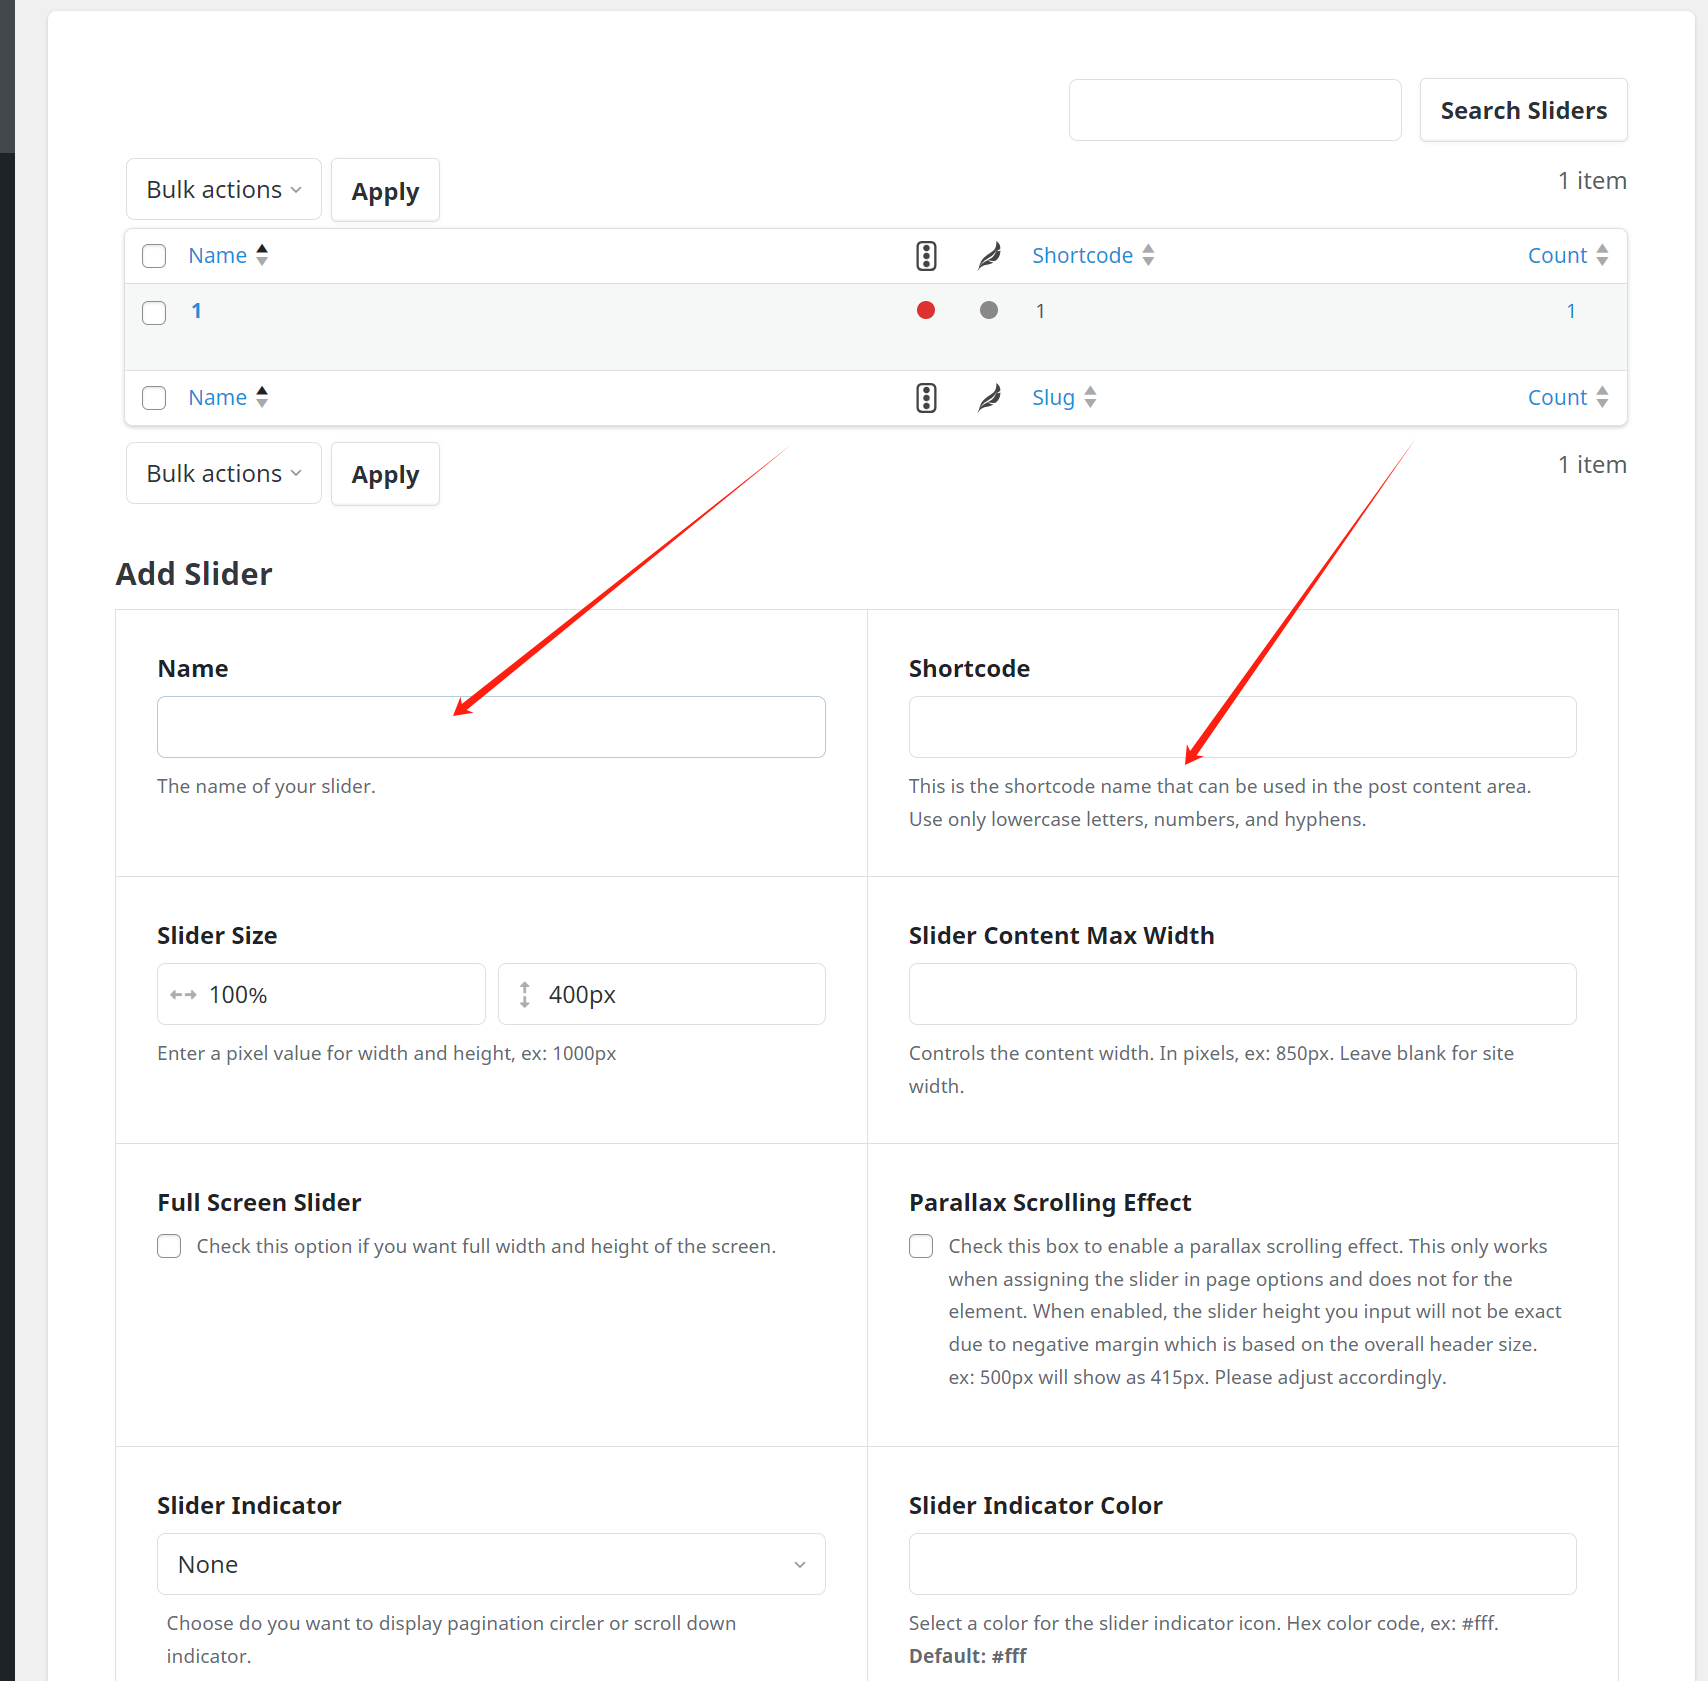Click the red status dot in slider row 1

[x=926, y=310]
